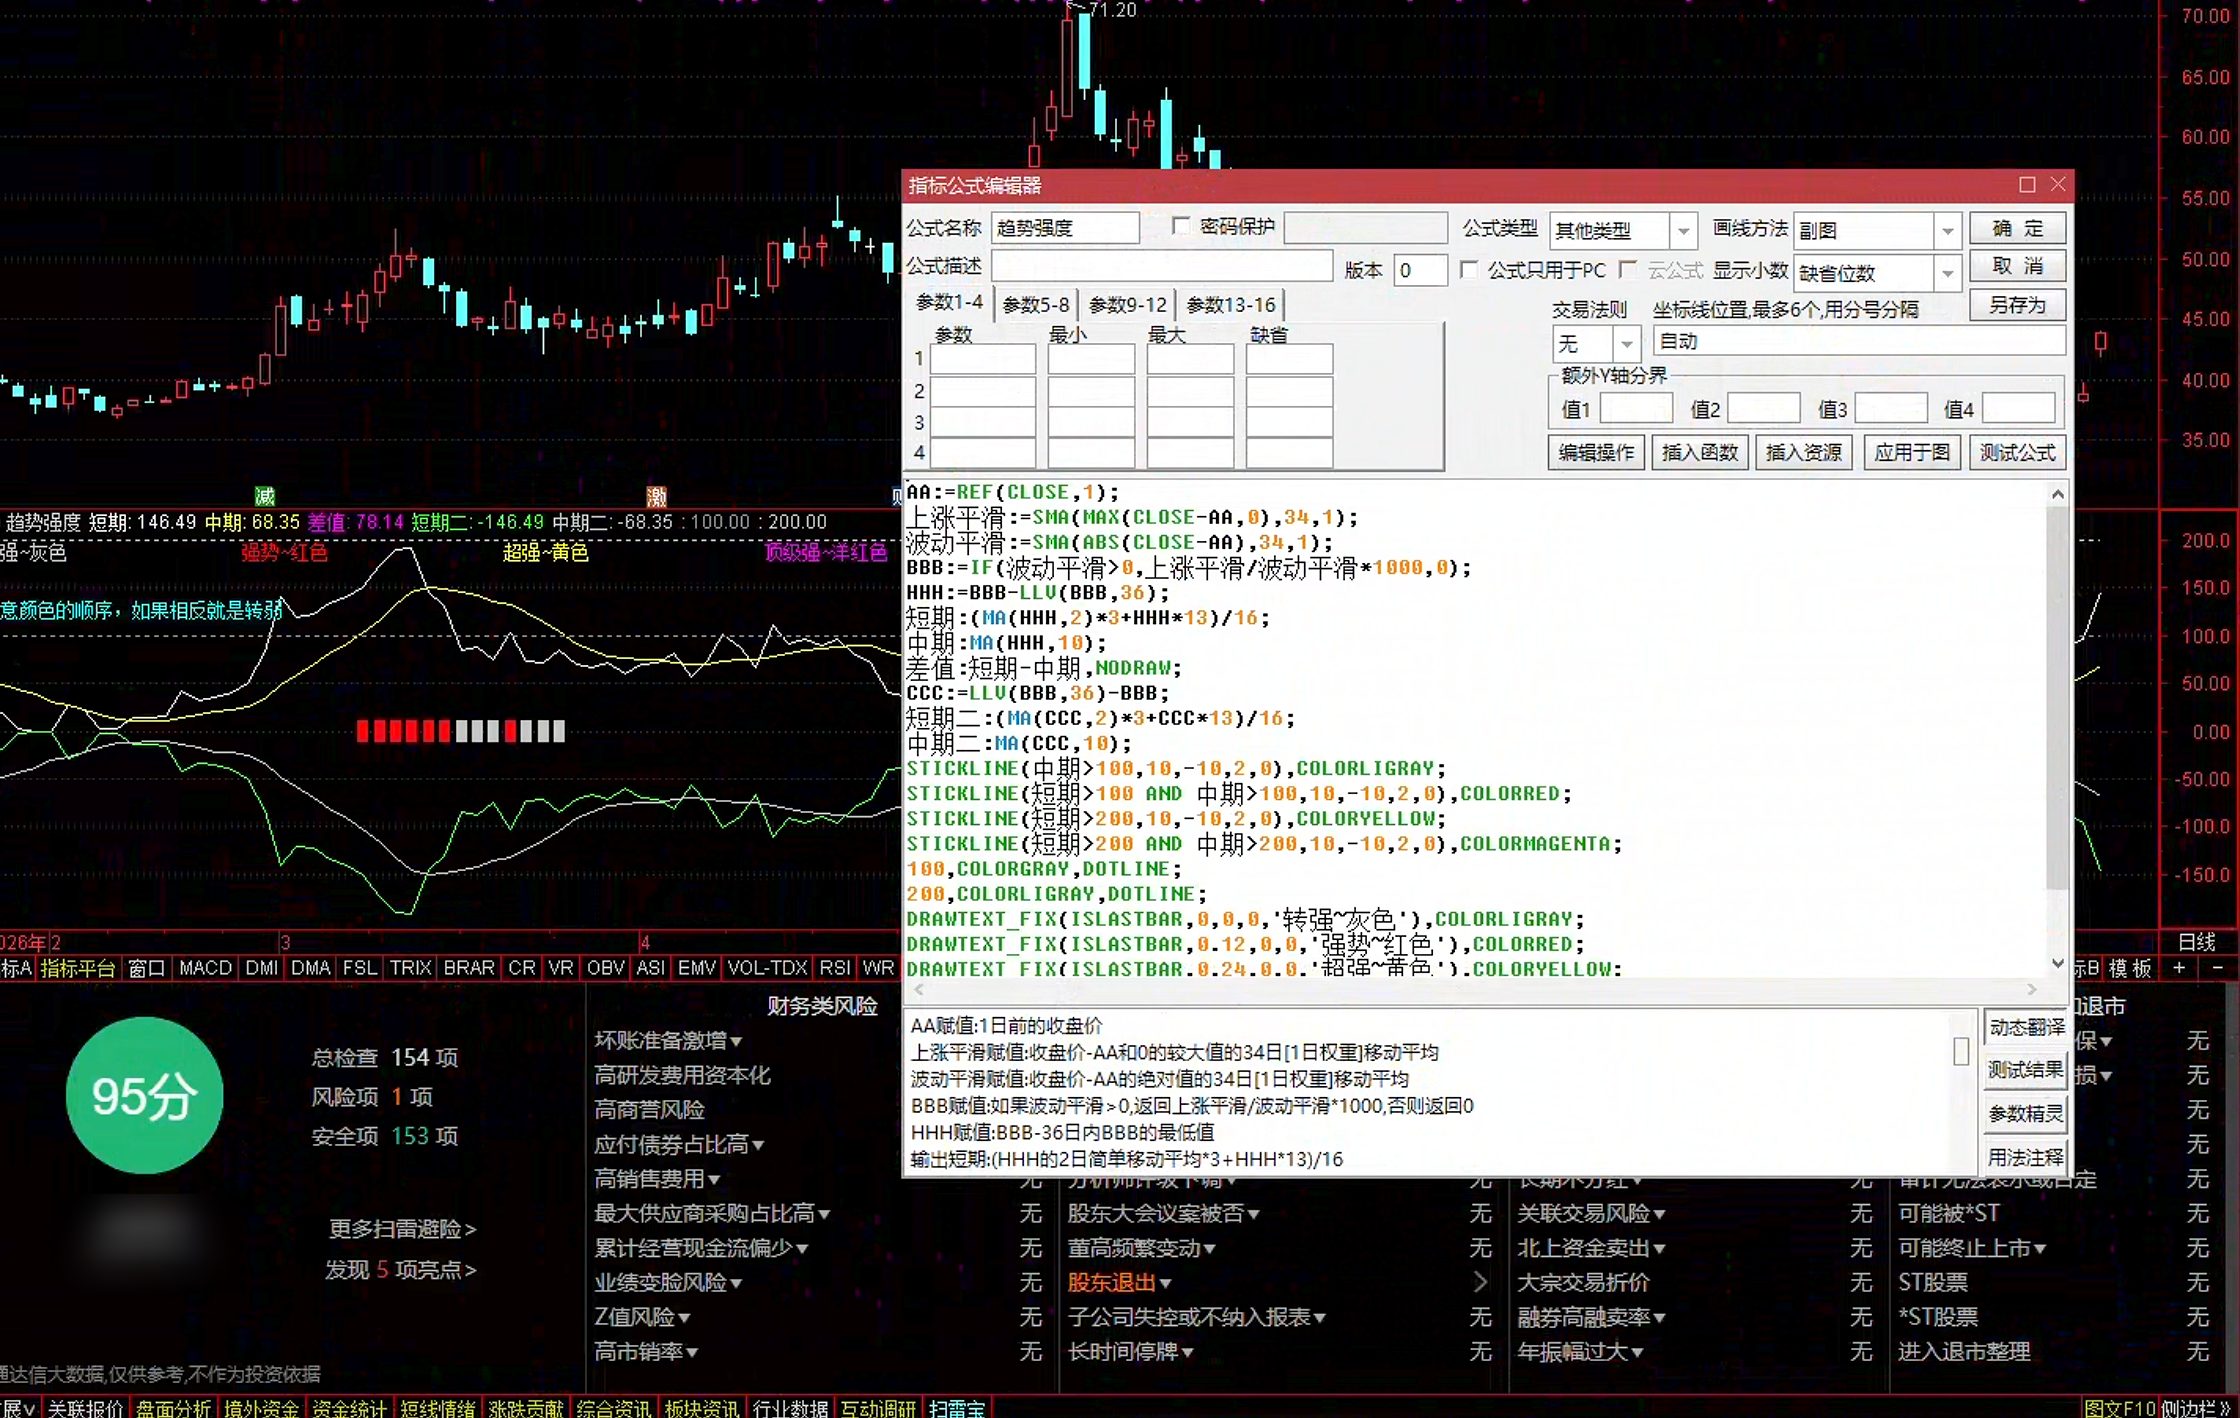Click 公式描述 input field
Image resolution: width=2240 pixels, height=1418 pixels.
tap(1161, 267)
